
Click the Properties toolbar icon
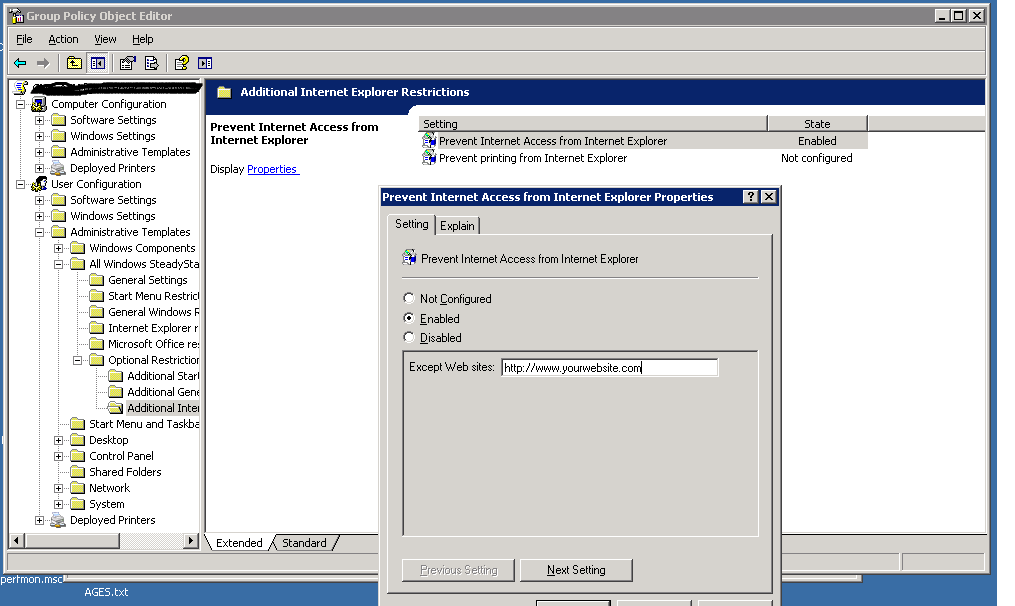127,63
